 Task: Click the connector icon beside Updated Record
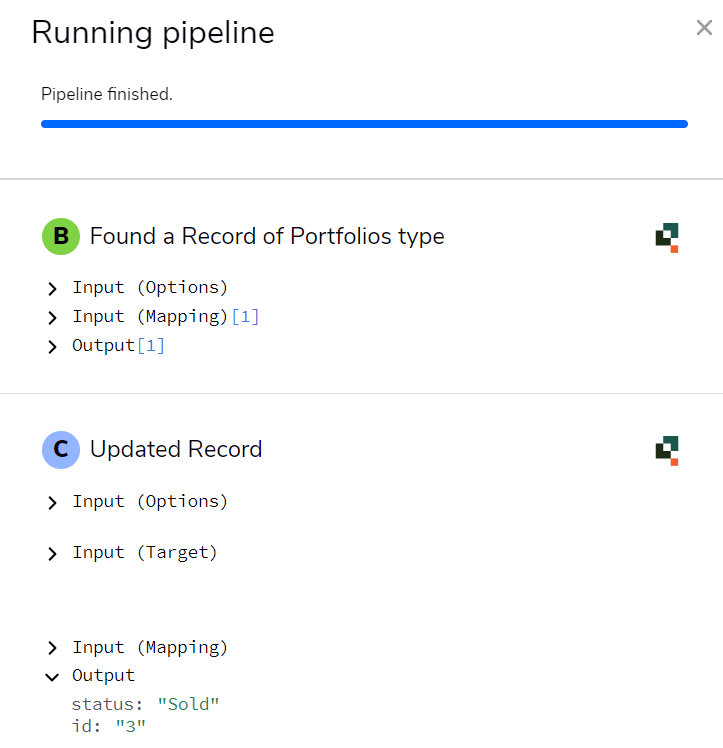tap(667, 450)
